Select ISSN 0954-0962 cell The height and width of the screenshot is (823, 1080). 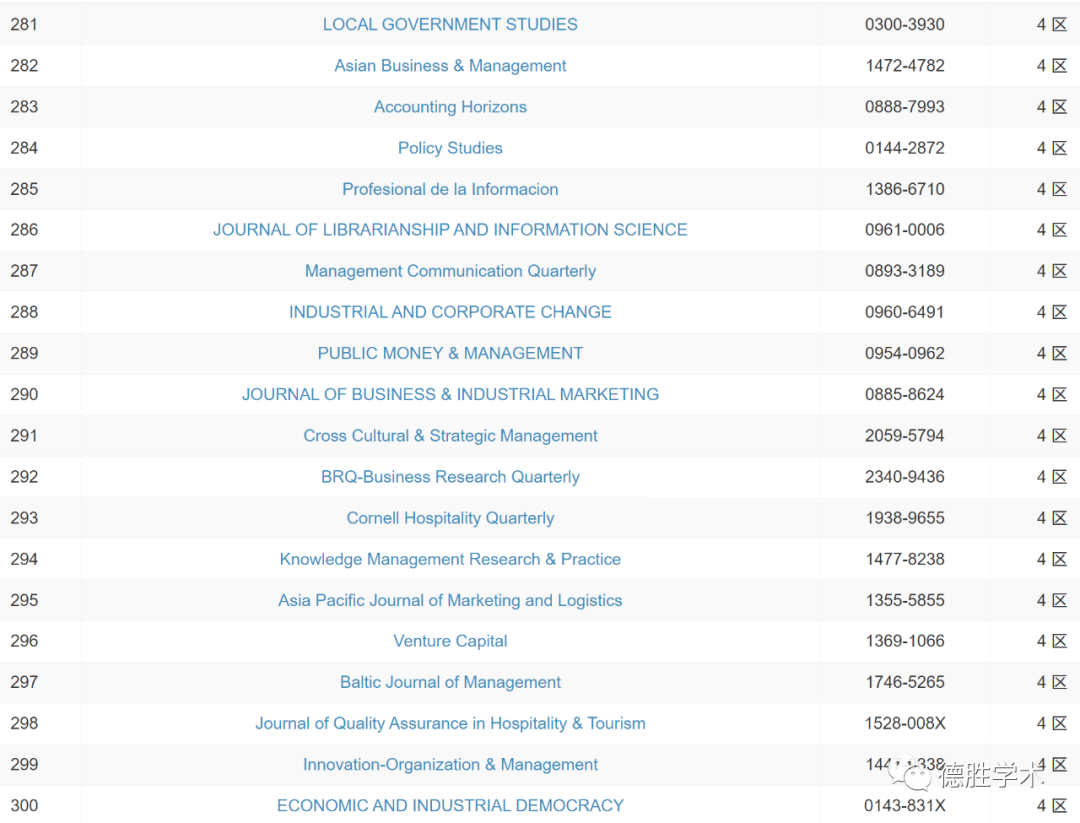point(904,353)
